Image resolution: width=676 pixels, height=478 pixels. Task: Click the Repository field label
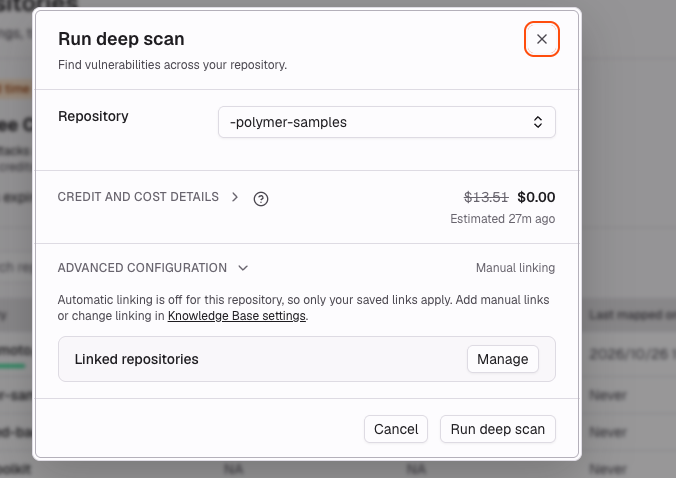click(x=93, y=116)
